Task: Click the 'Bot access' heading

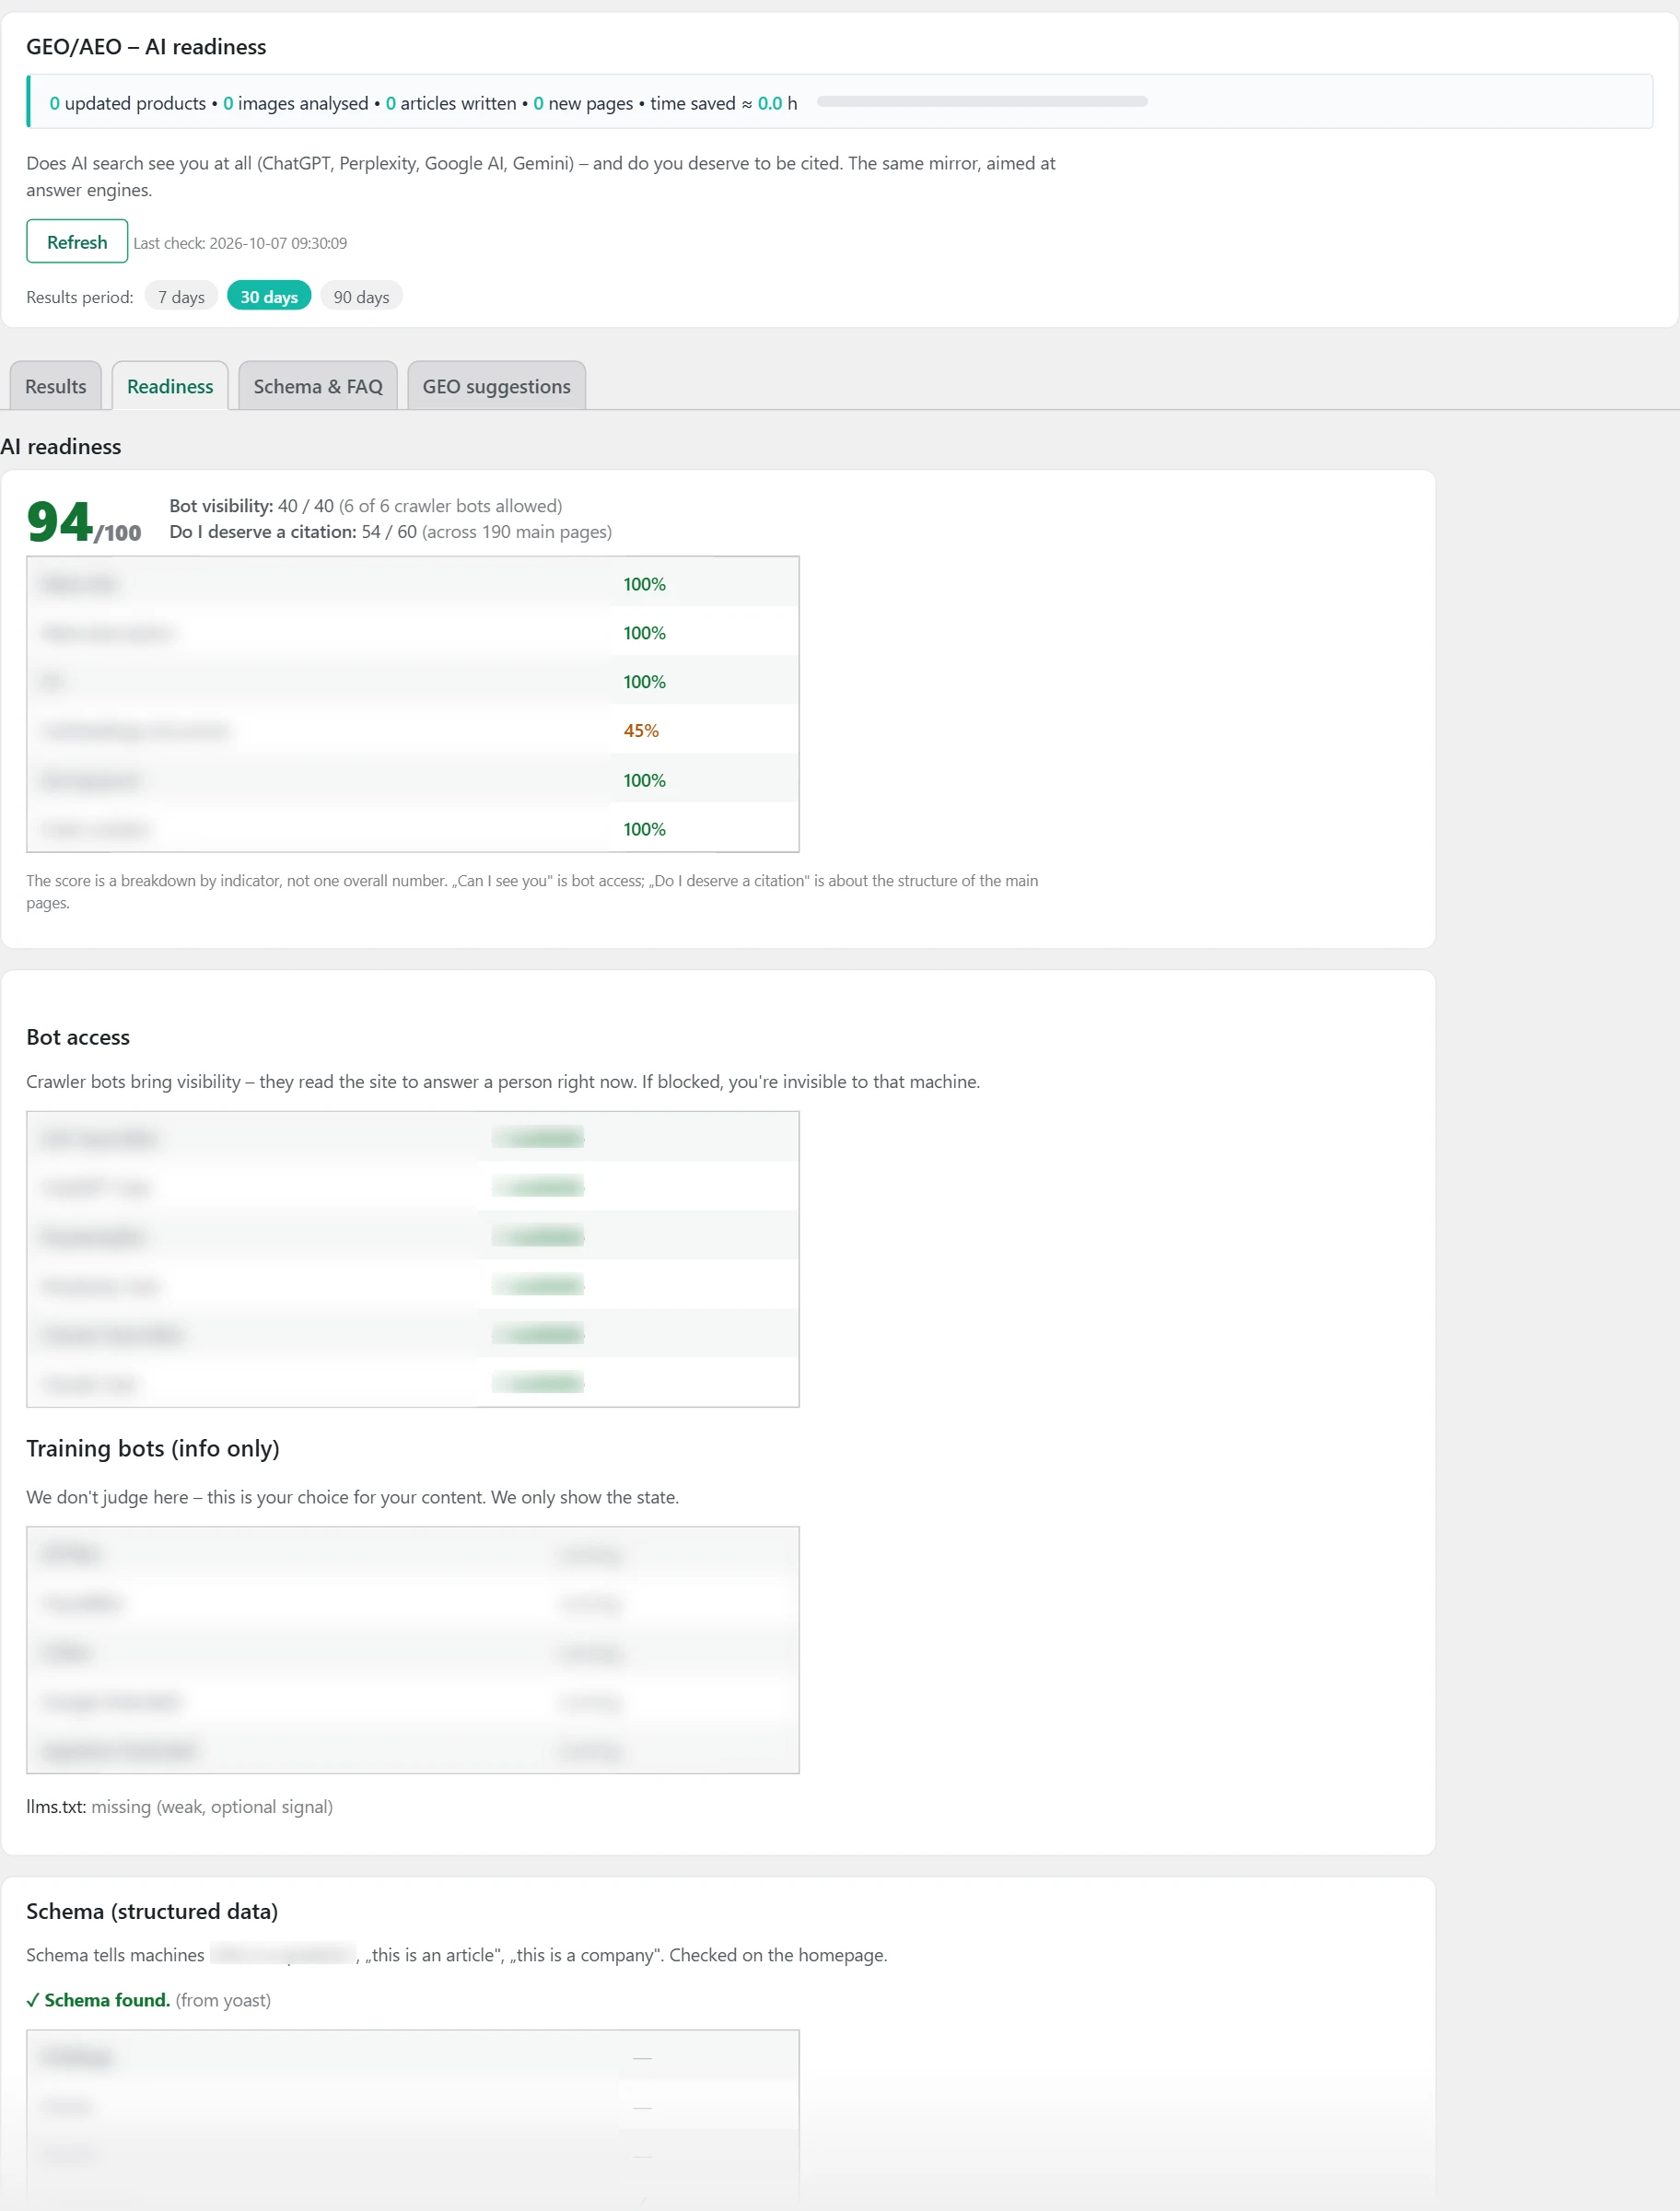Action: [x=78, y=1037]
